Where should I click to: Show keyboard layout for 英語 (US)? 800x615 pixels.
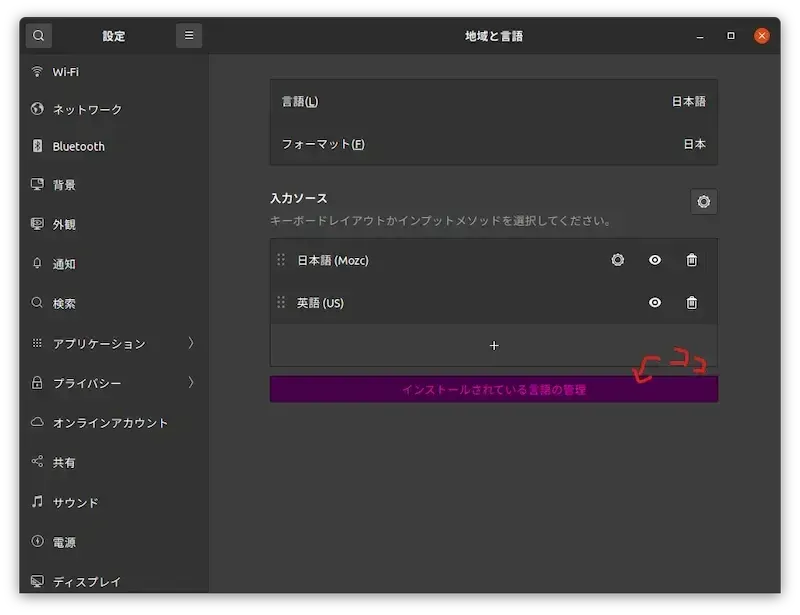click(654, 303)
